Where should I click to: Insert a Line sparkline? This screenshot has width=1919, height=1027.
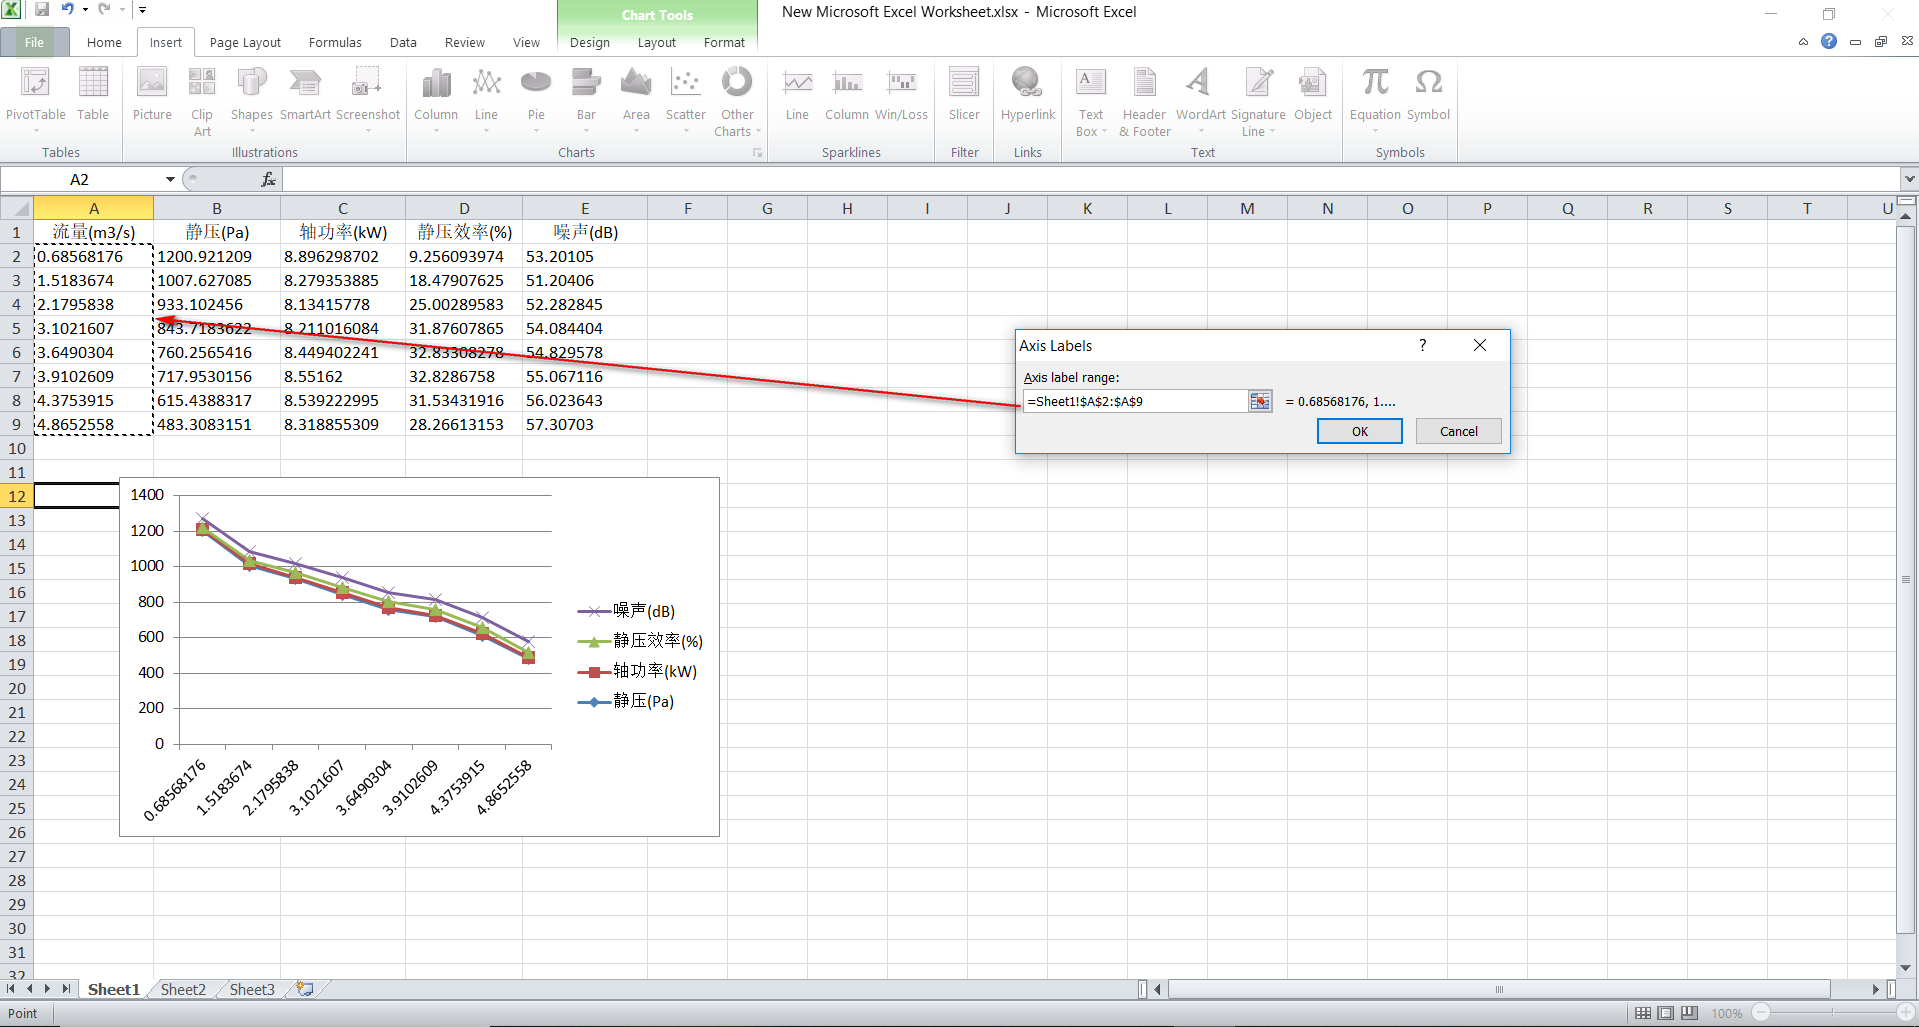click(x=796, y=95)
